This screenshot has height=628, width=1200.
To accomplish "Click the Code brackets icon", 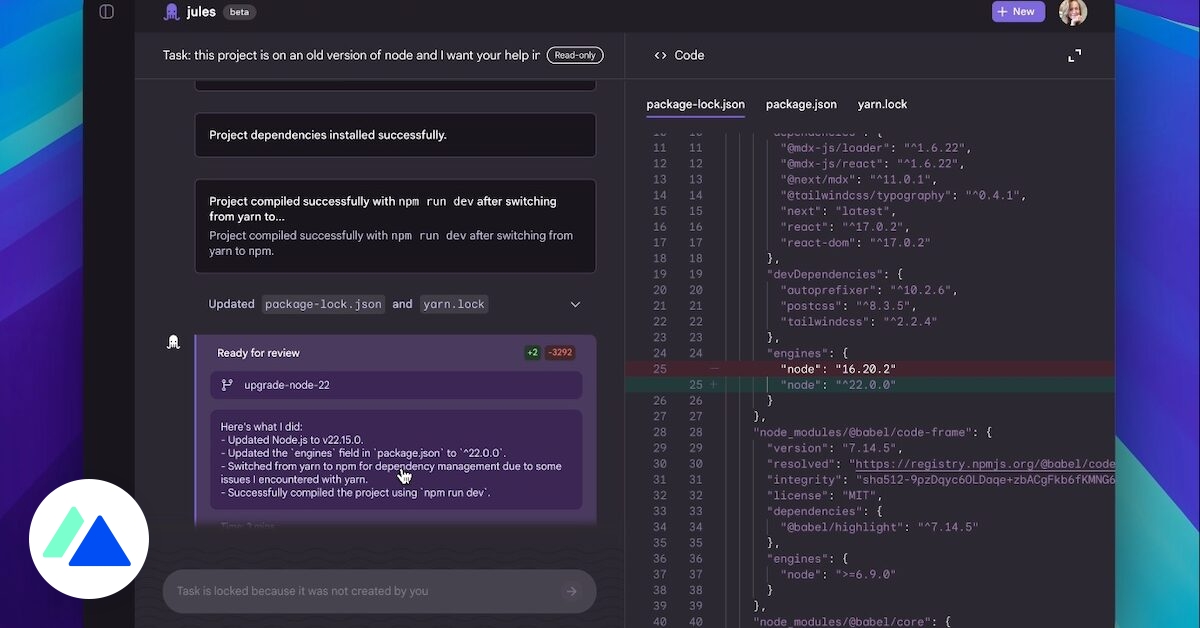I will tap(660, 56).
